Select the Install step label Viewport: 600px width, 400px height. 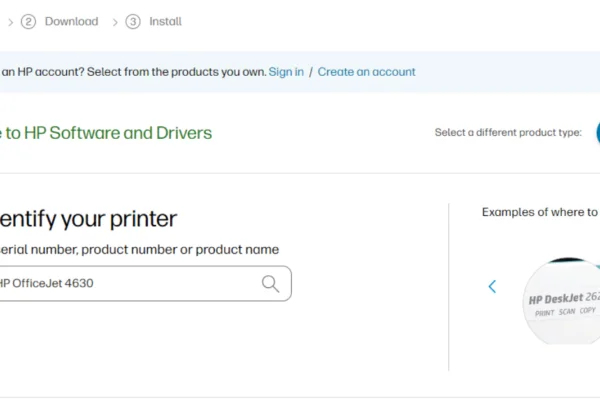click(x=166, y=21)
